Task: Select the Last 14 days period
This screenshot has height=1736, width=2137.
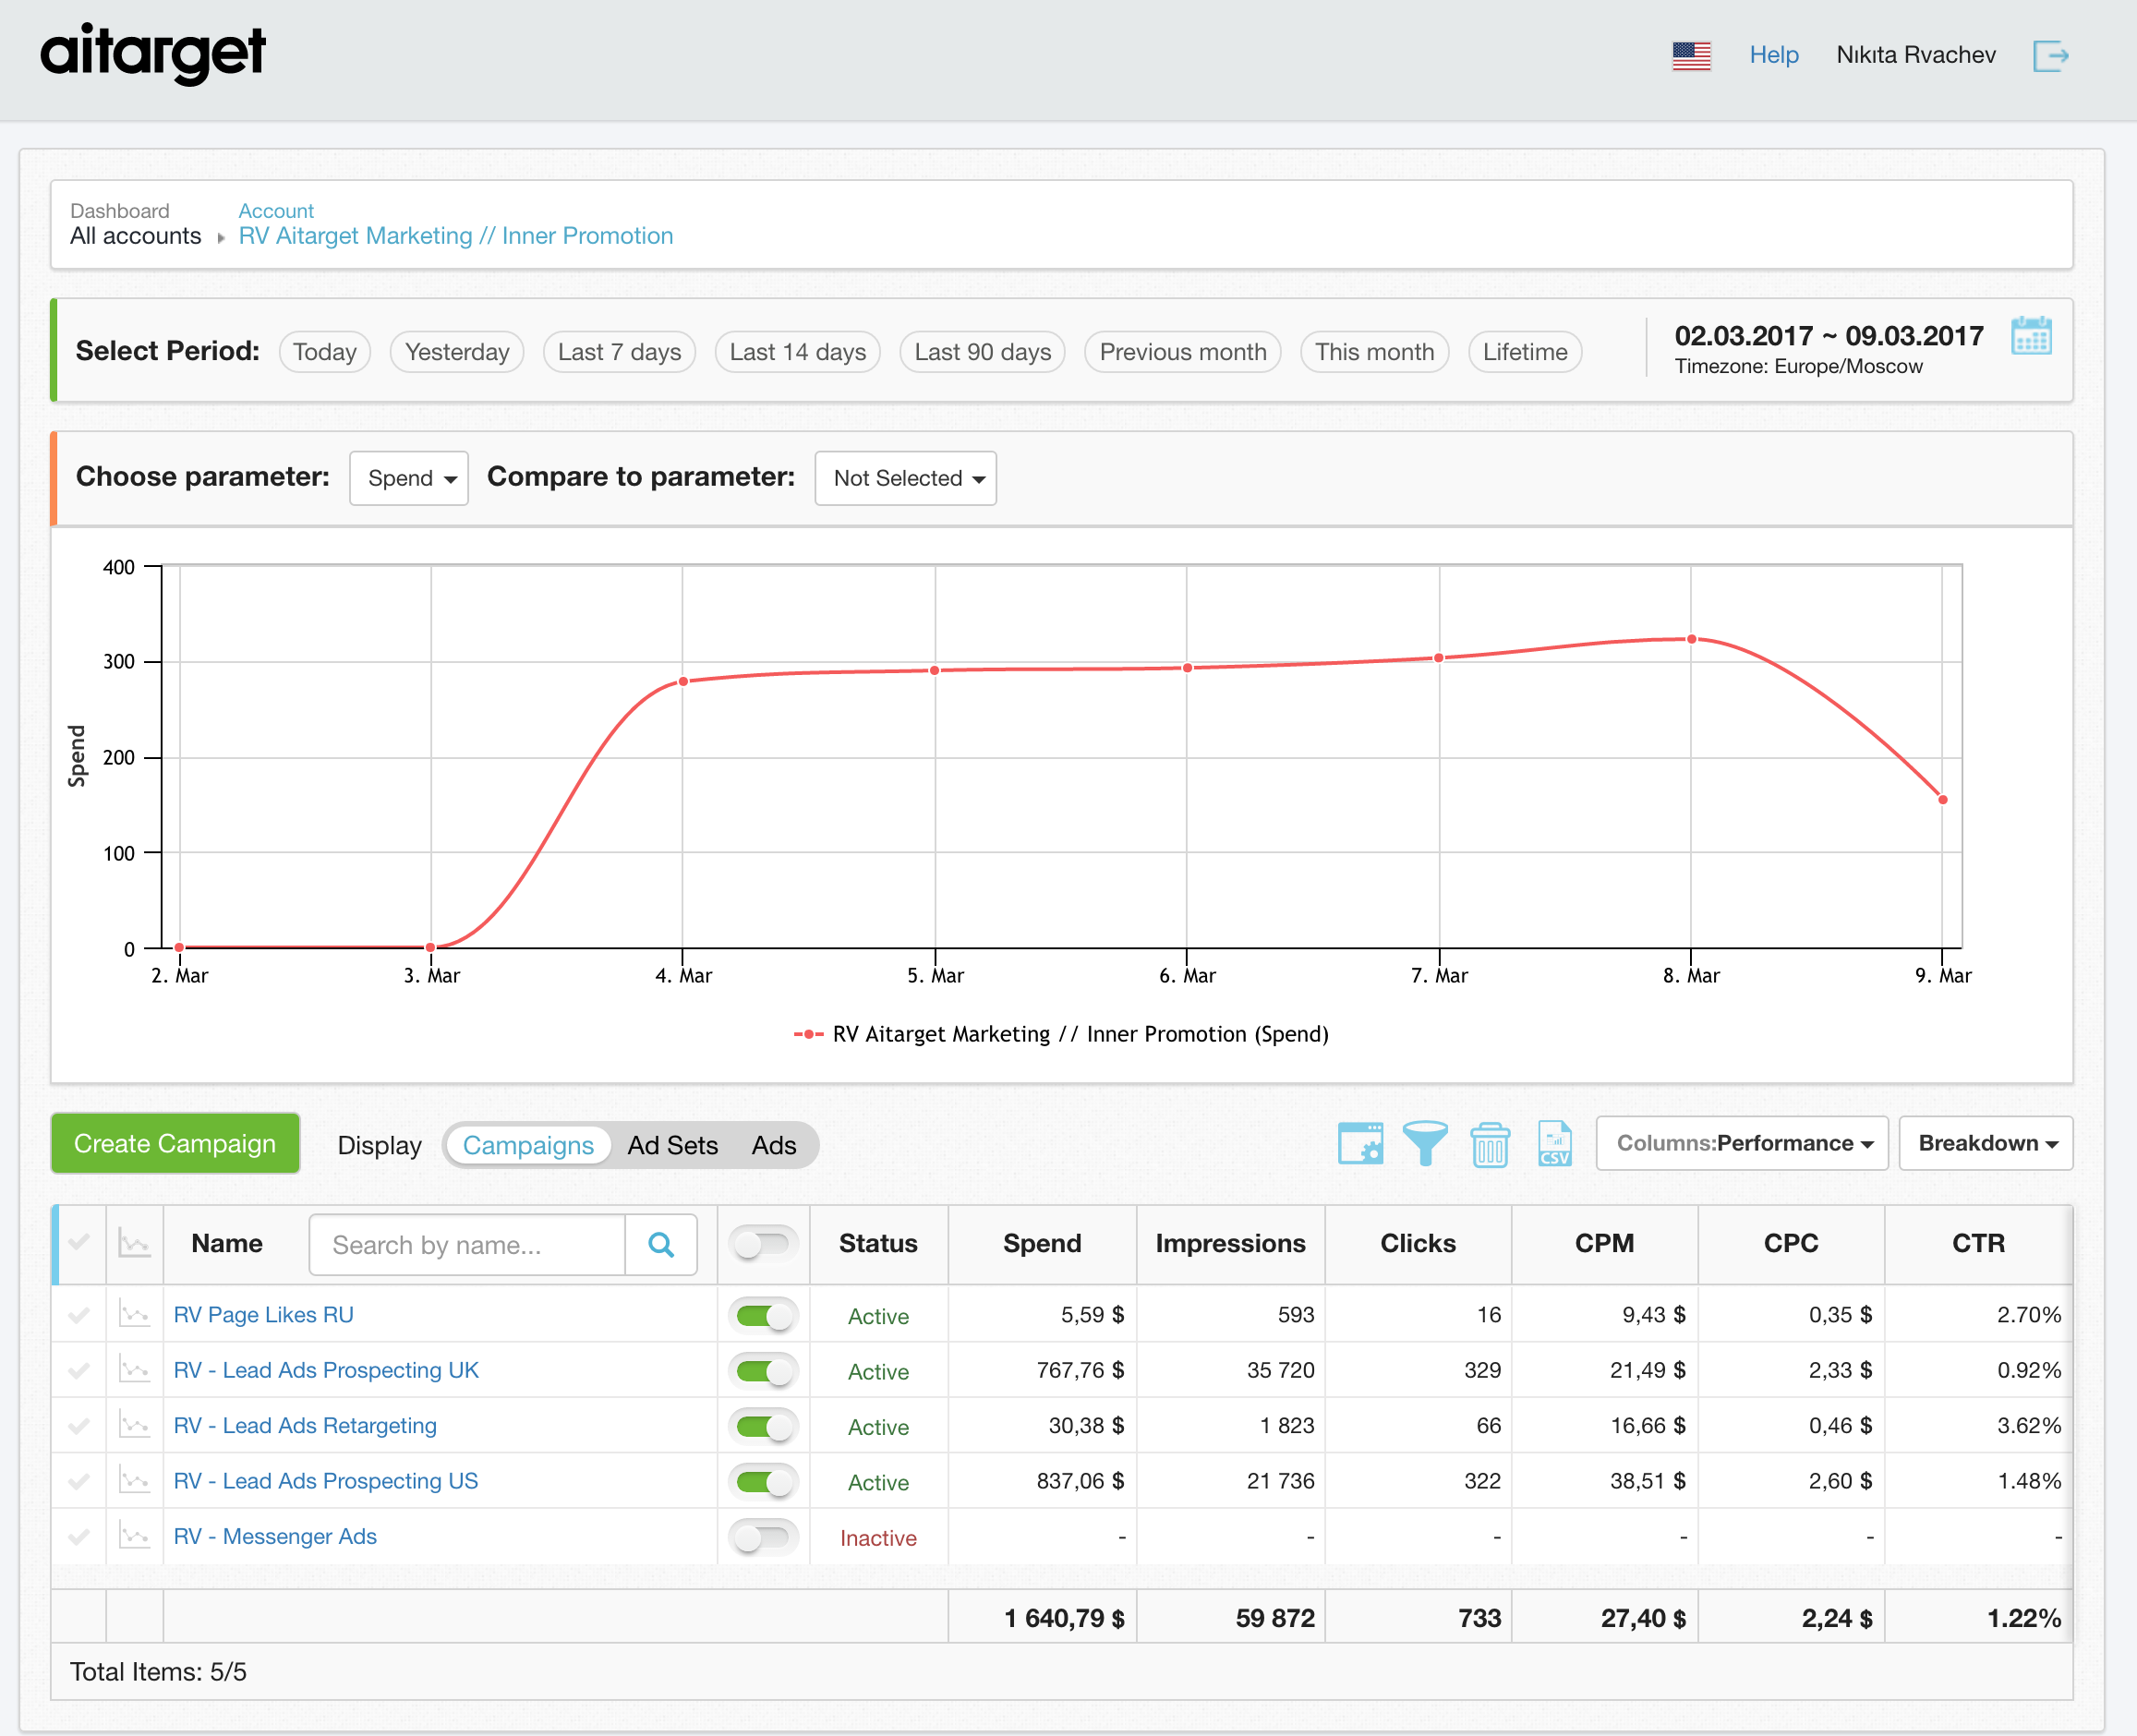Action: point(798,352)
